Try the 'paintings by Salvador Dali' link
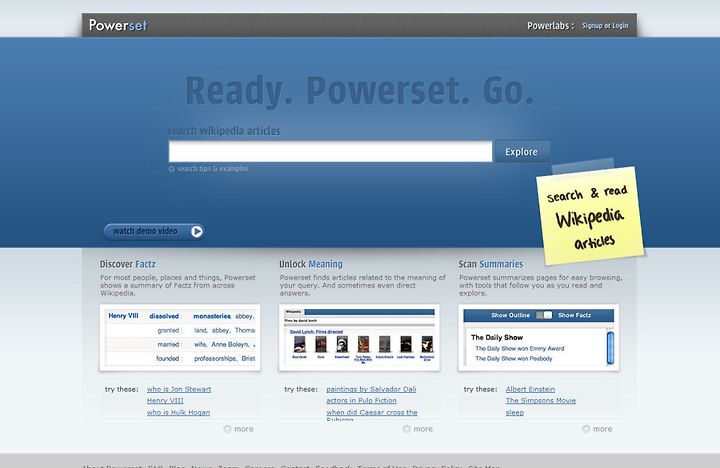 371,389
